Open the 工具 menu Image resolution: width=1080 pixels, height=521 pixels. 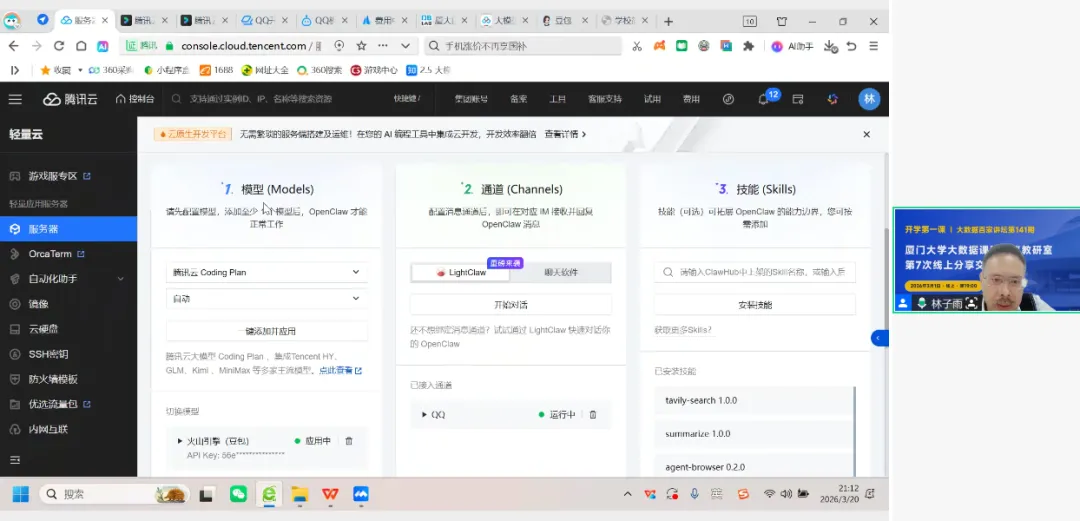(557, 99)
